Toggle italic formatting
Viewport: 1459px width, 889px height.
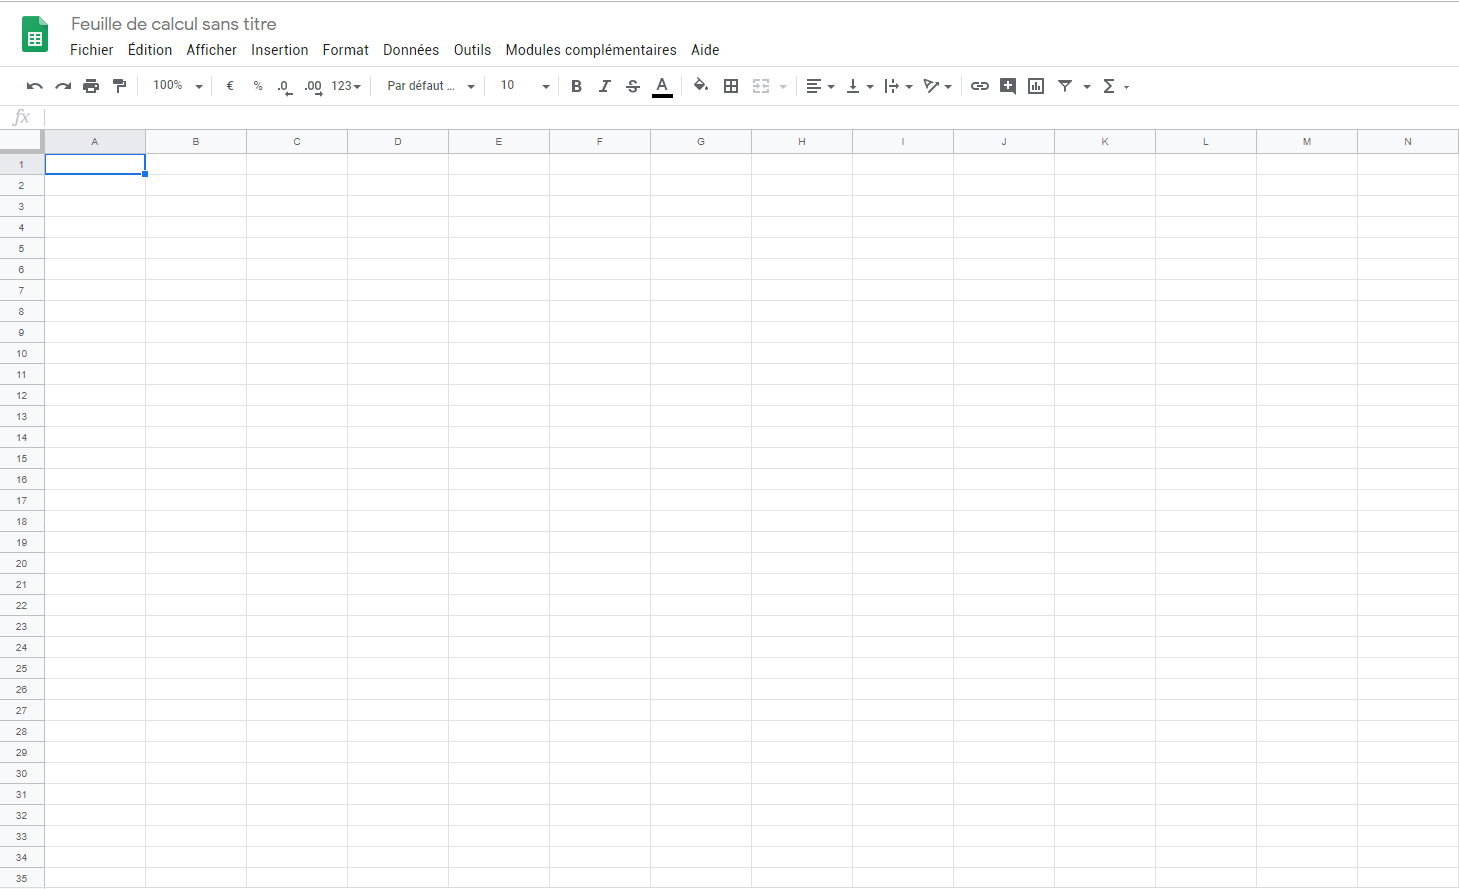tap(604, 86)
